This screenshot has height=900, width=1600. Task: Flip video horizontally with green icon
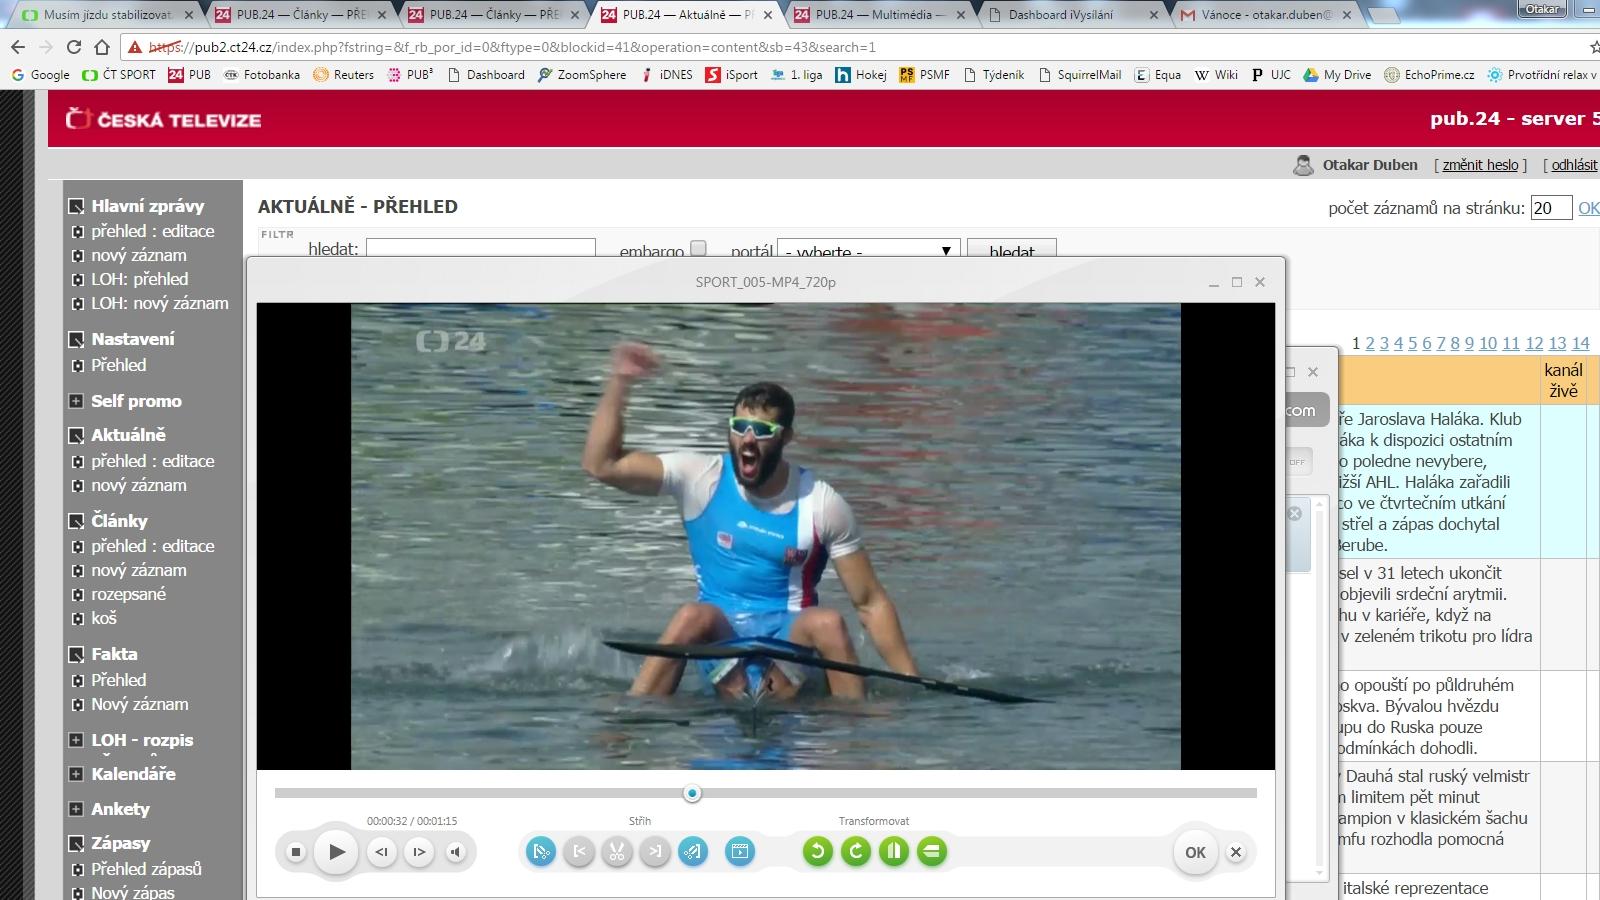tap(894, 852)
